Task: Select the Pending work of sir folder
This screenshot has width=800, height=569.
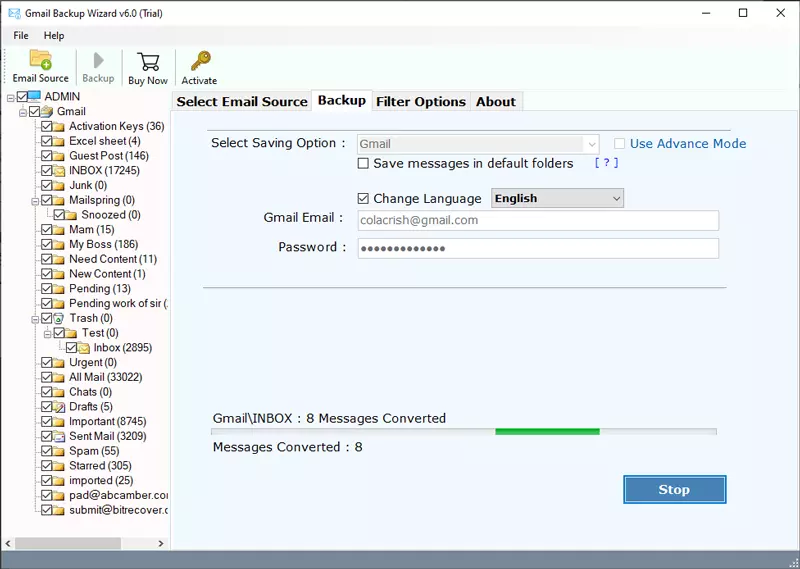Action: coord(118,304)
